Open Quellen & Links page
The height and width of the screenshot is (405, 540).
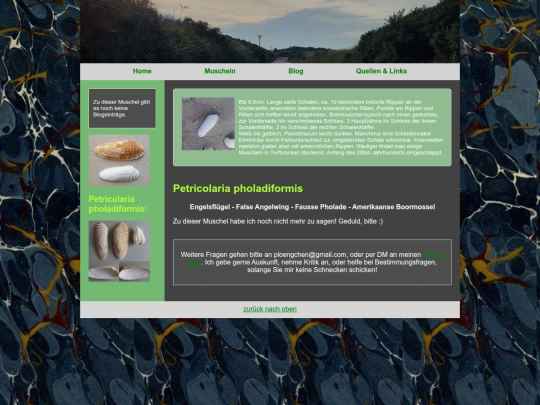click(x=381, y=71)
